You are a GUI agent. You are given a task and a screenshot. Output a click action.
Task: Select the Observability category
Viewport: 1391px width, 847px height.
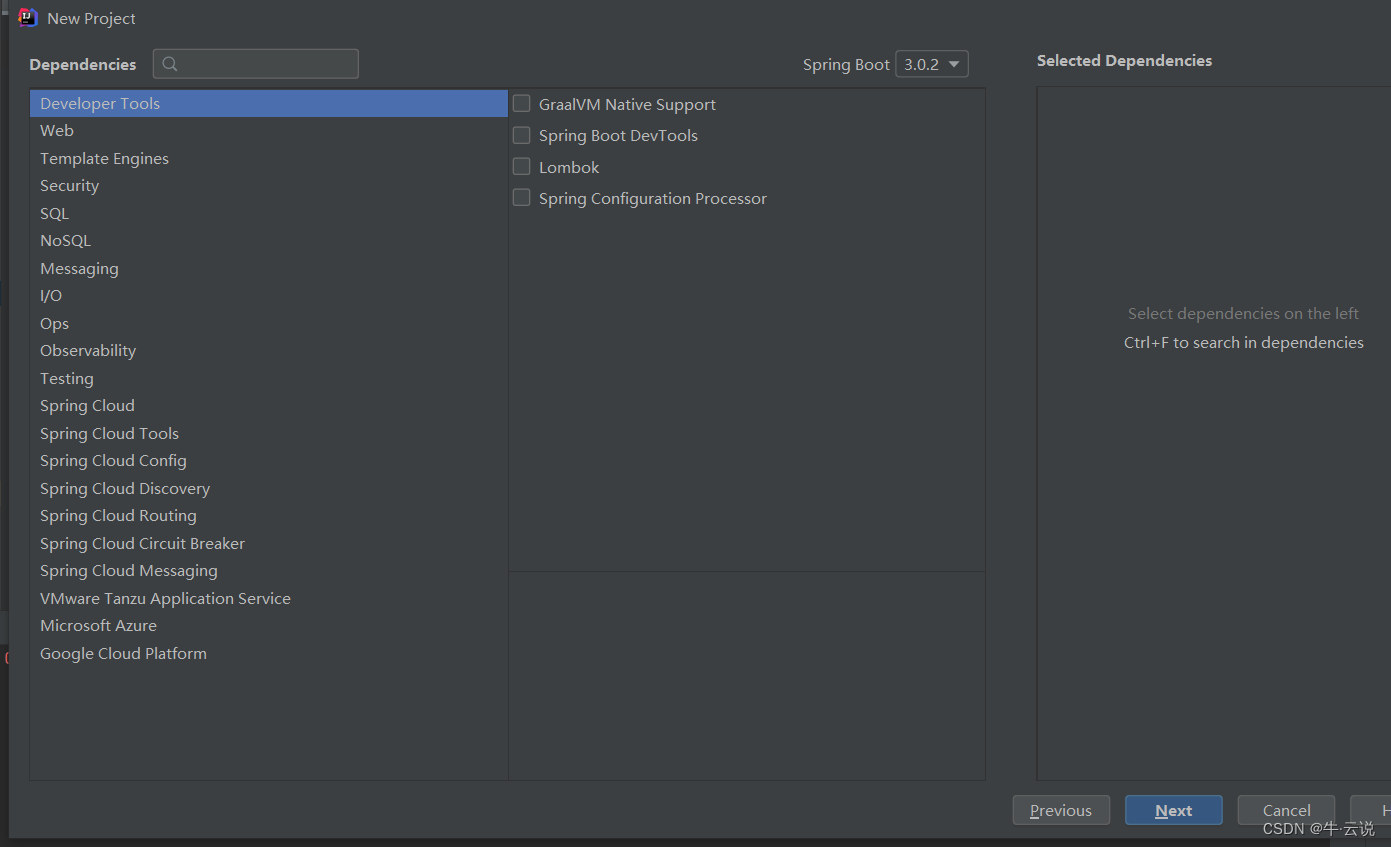pos(269,351)
